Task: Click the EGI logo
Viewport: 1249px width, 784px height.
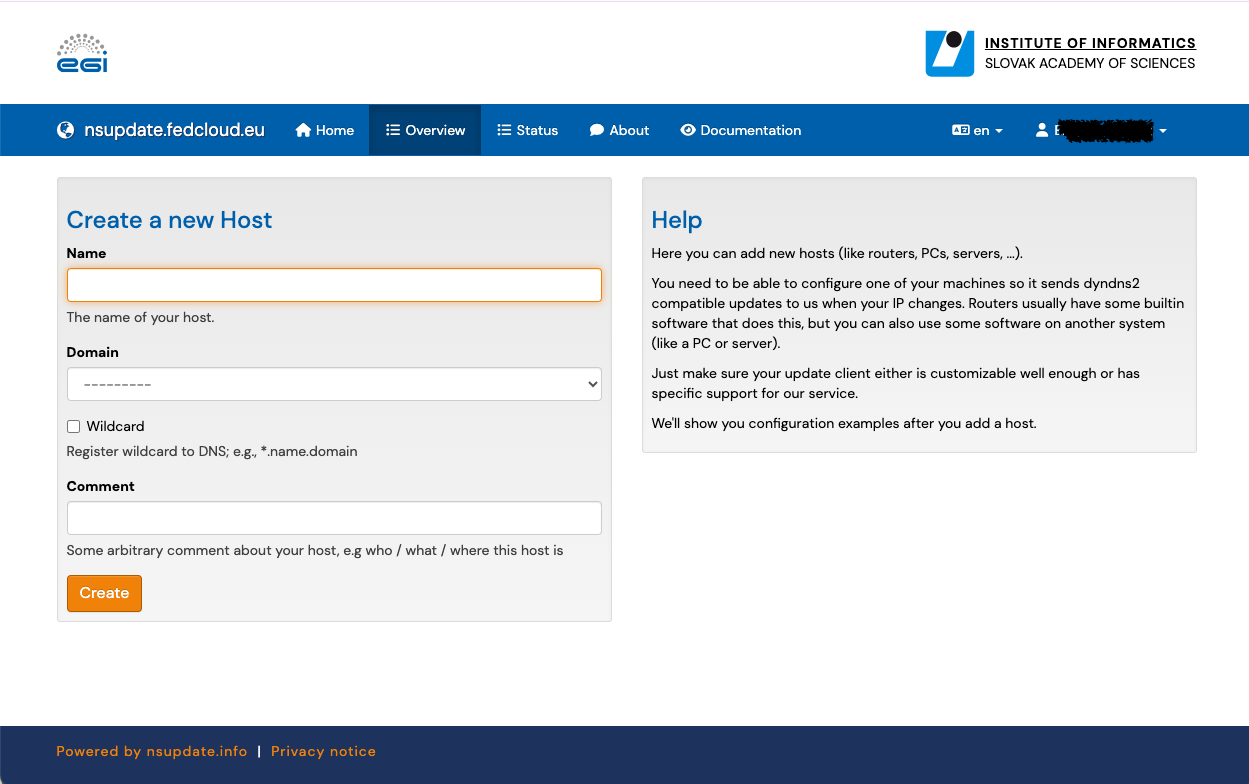Action: click(82, 53)
